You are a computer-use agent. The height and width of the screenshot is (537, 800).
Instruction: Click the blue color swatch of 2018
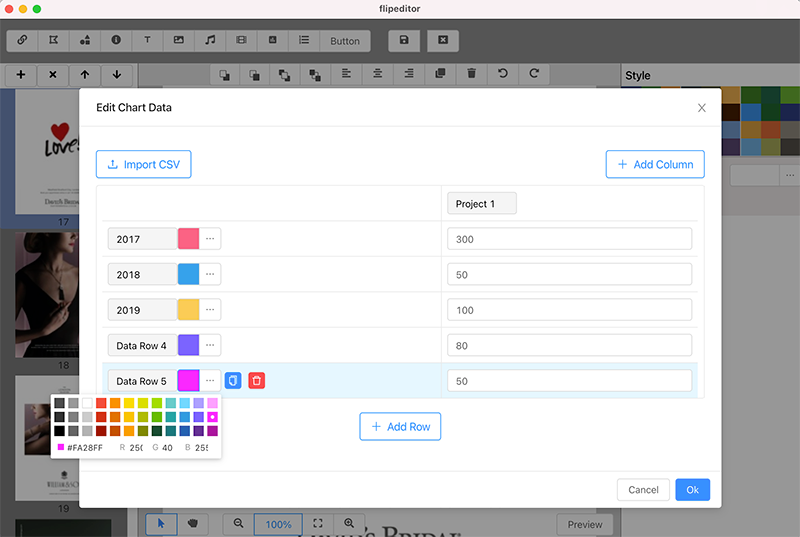click(188, 274)
